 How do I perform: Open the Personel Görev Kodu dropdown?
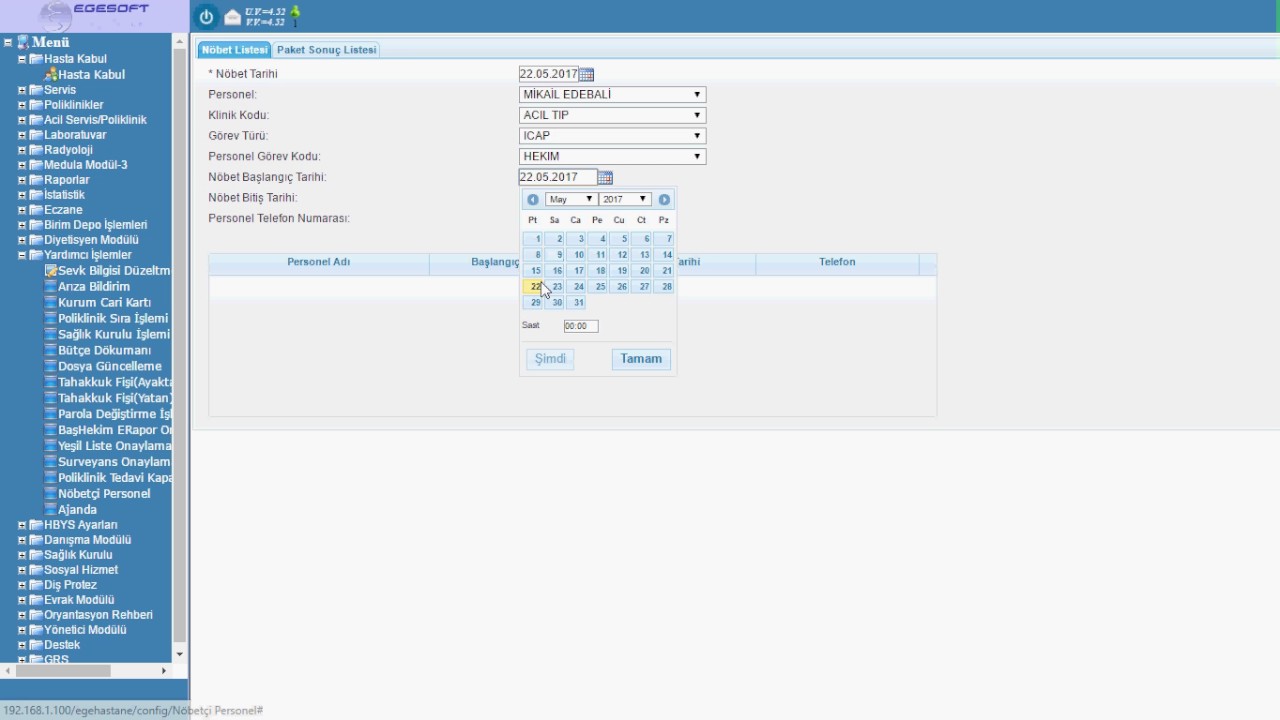coord(612,157)
